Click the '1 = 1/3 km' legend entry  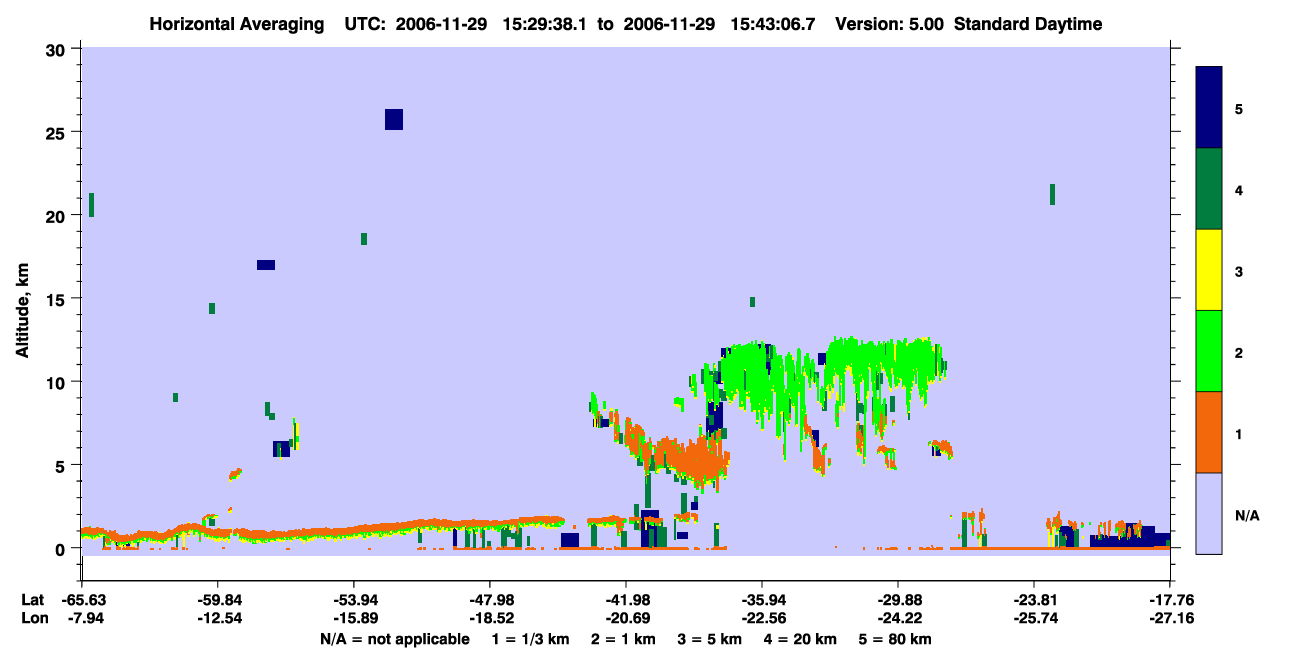point(530,639)
